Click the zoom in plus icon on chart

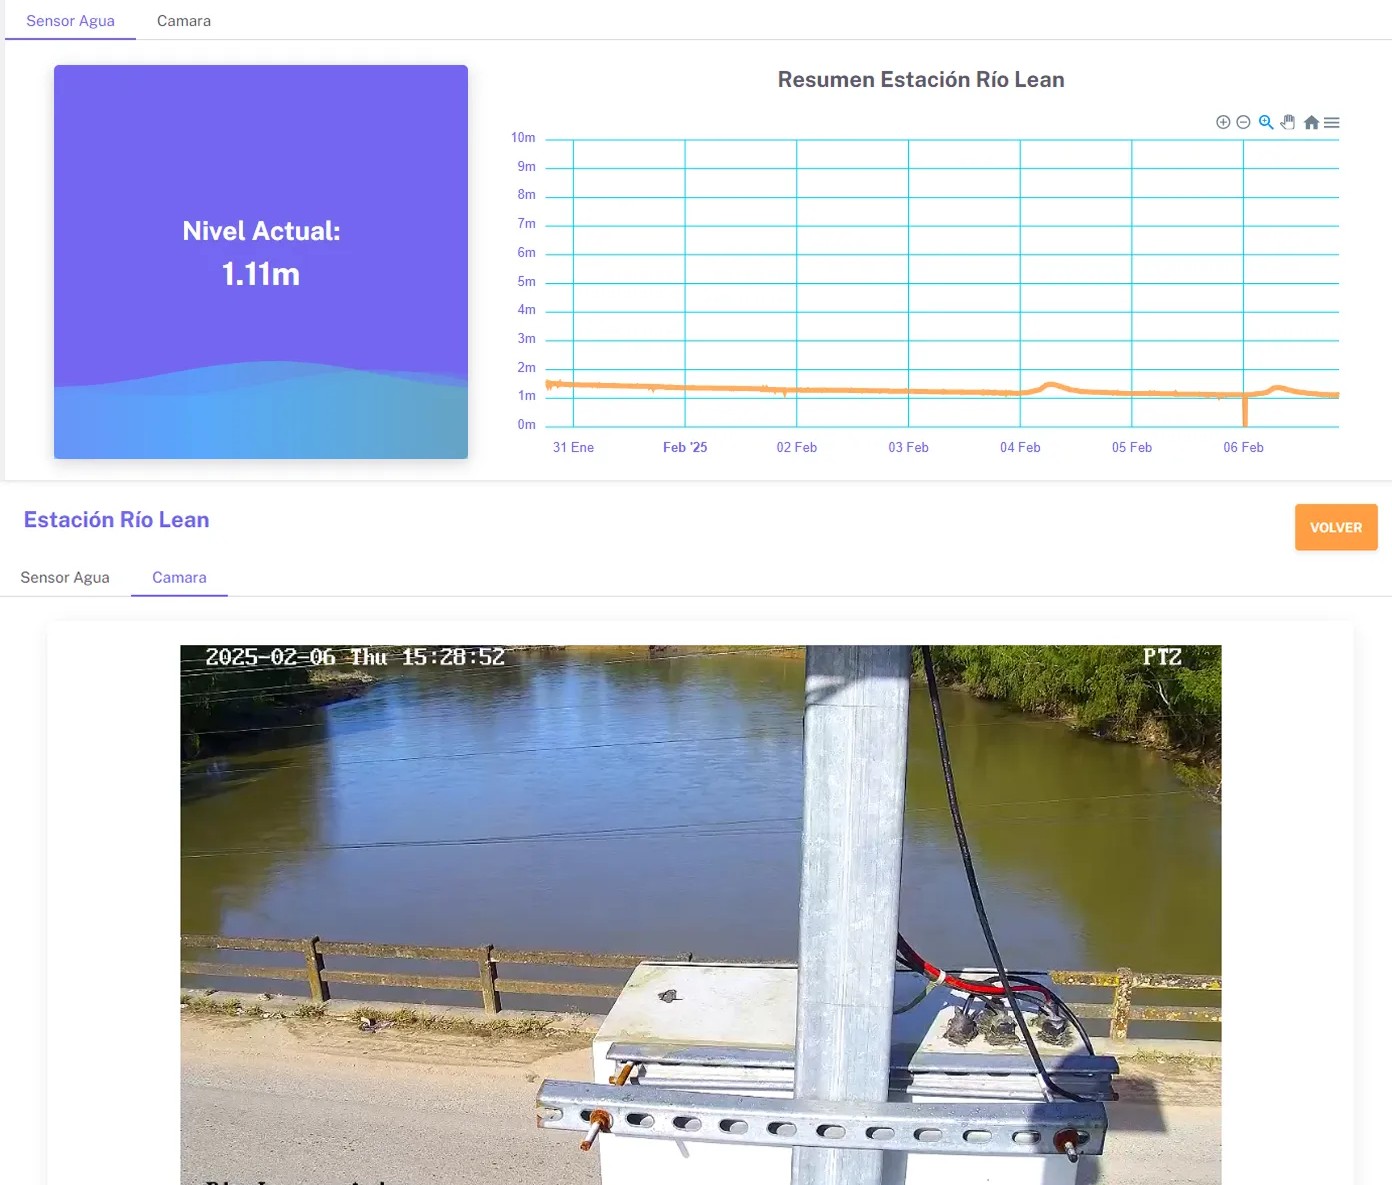(1222, 122)
